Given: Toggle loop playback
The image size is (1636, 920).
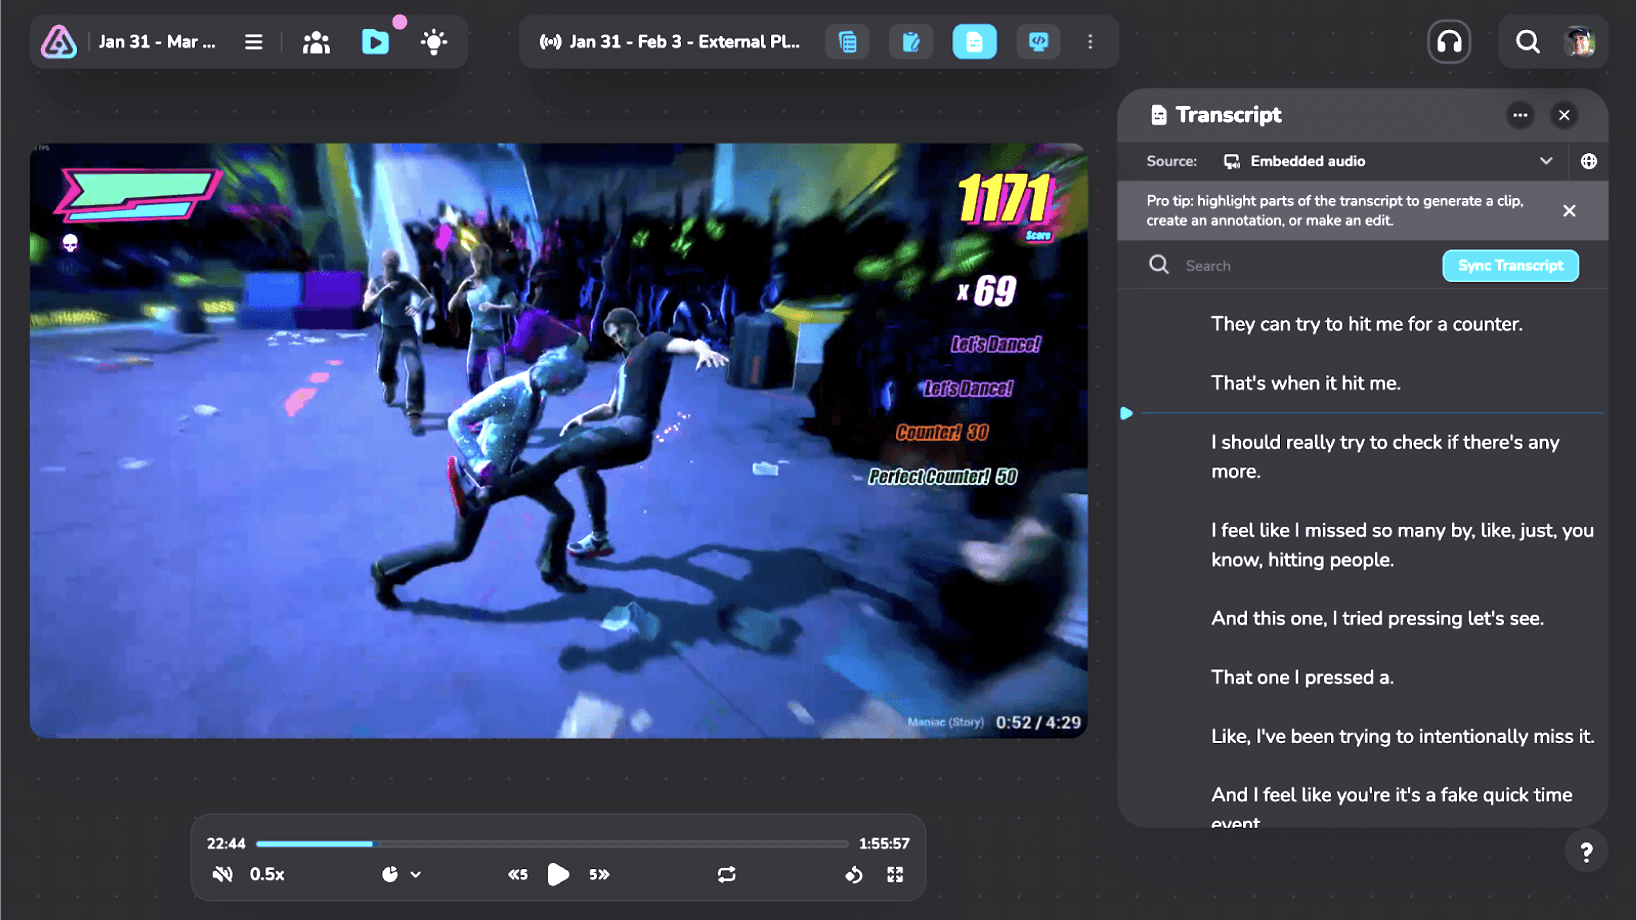Looking at the screenshot, I should coord(727,875).
